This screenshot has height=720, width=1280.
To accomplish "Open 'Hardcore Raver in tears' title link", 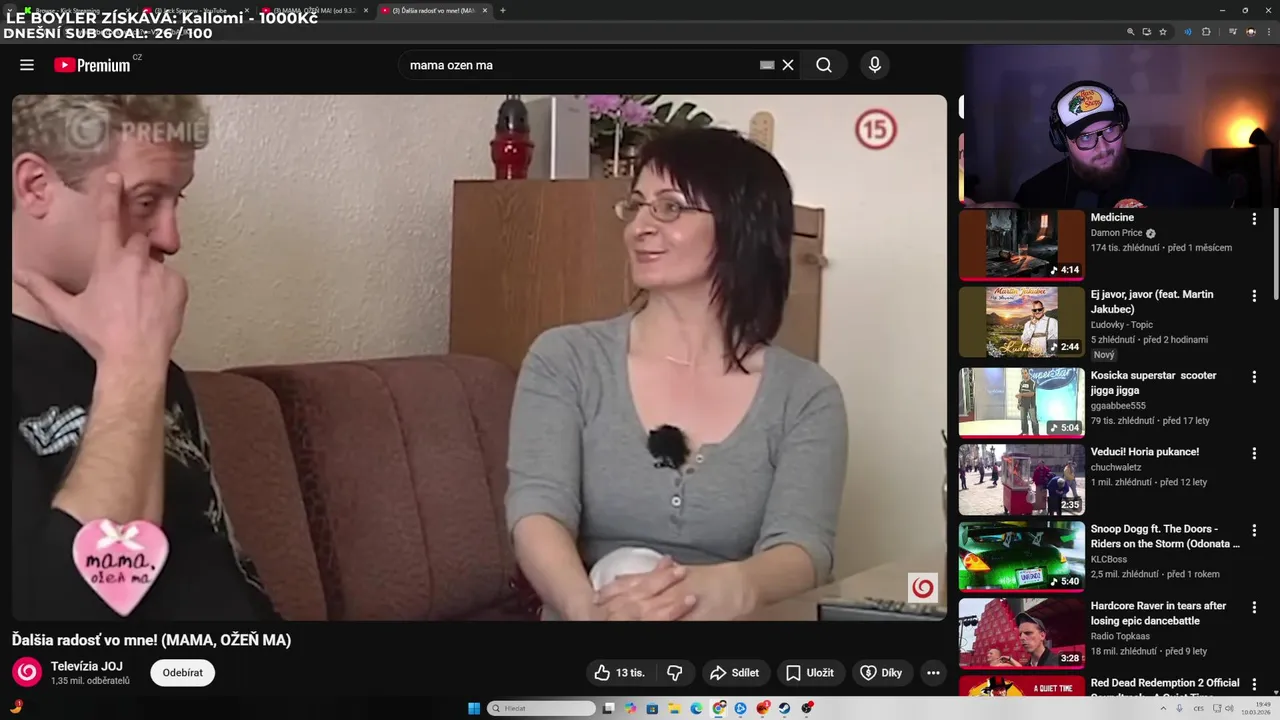I will coord(1158,613).
